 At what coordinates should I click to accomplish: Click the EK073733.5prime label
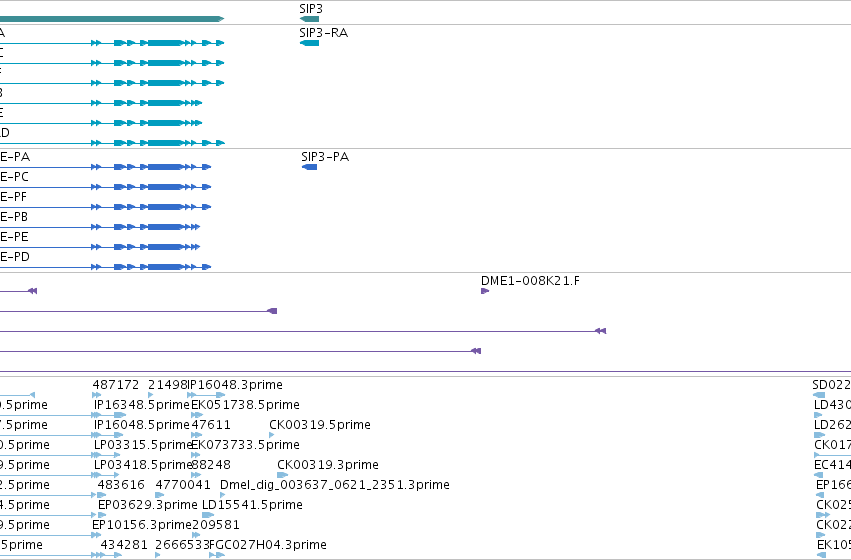(x=245, y=445)
